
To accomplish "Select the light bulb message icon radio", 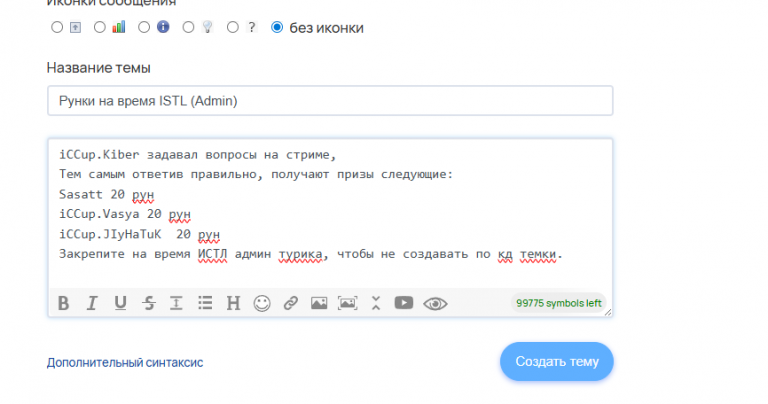I will 188,27.
